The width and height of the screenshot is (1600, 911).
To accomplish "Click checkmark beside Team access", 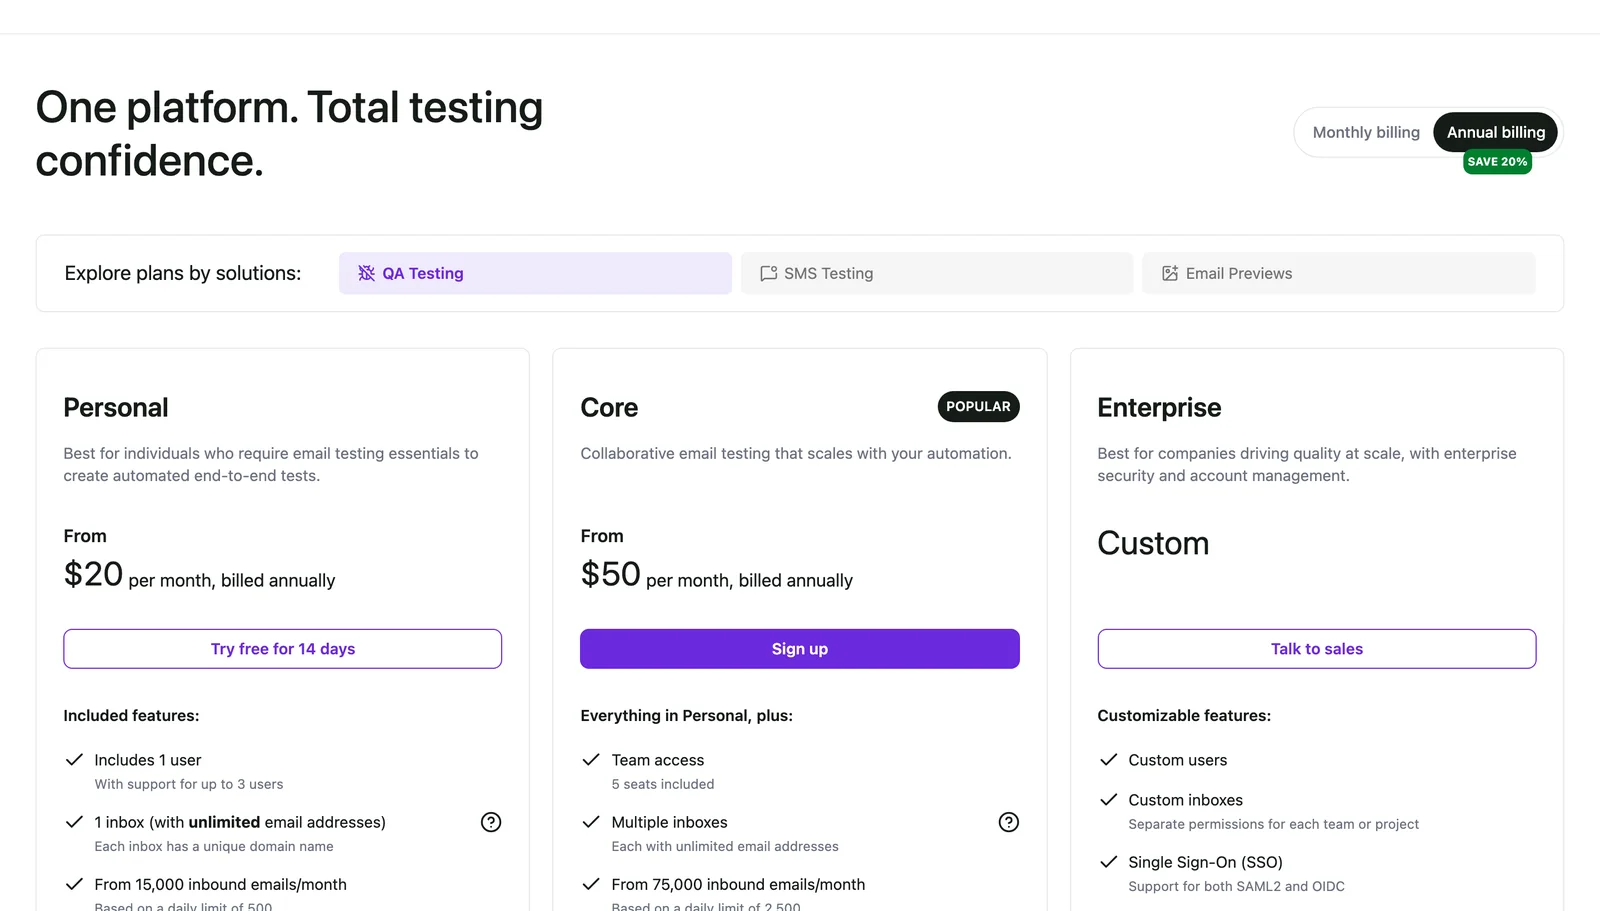I will click(x=591, y=760).
